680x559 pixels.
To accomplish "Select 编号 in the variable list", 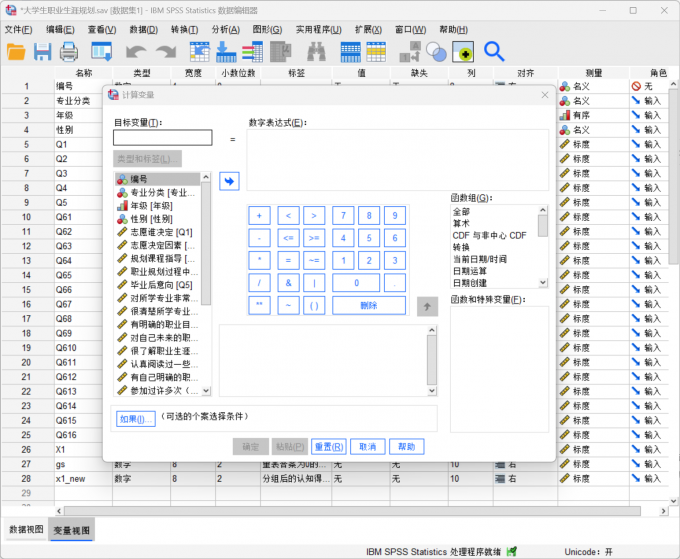I will tap(157, 179).
